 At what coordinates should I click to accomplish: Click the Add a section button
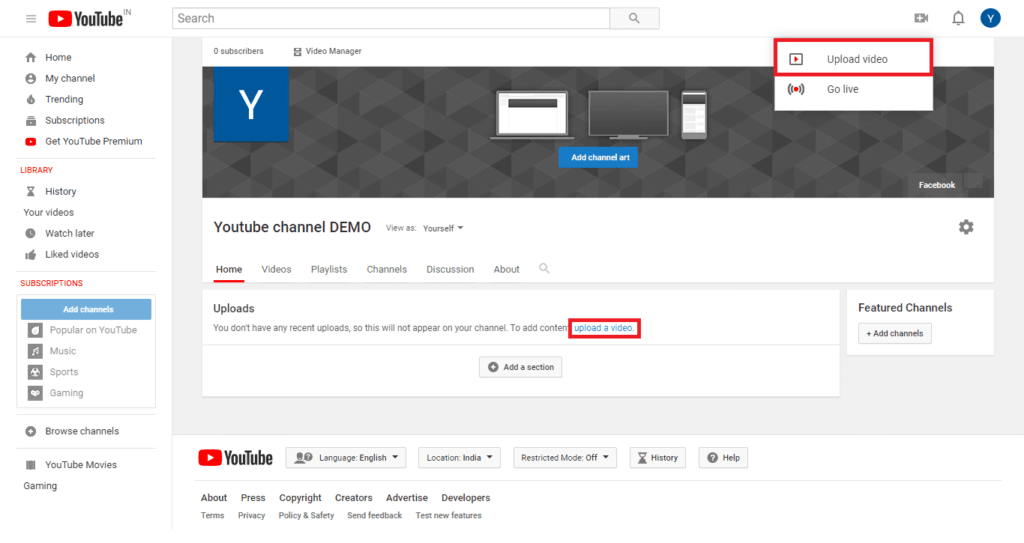[520, 367]
